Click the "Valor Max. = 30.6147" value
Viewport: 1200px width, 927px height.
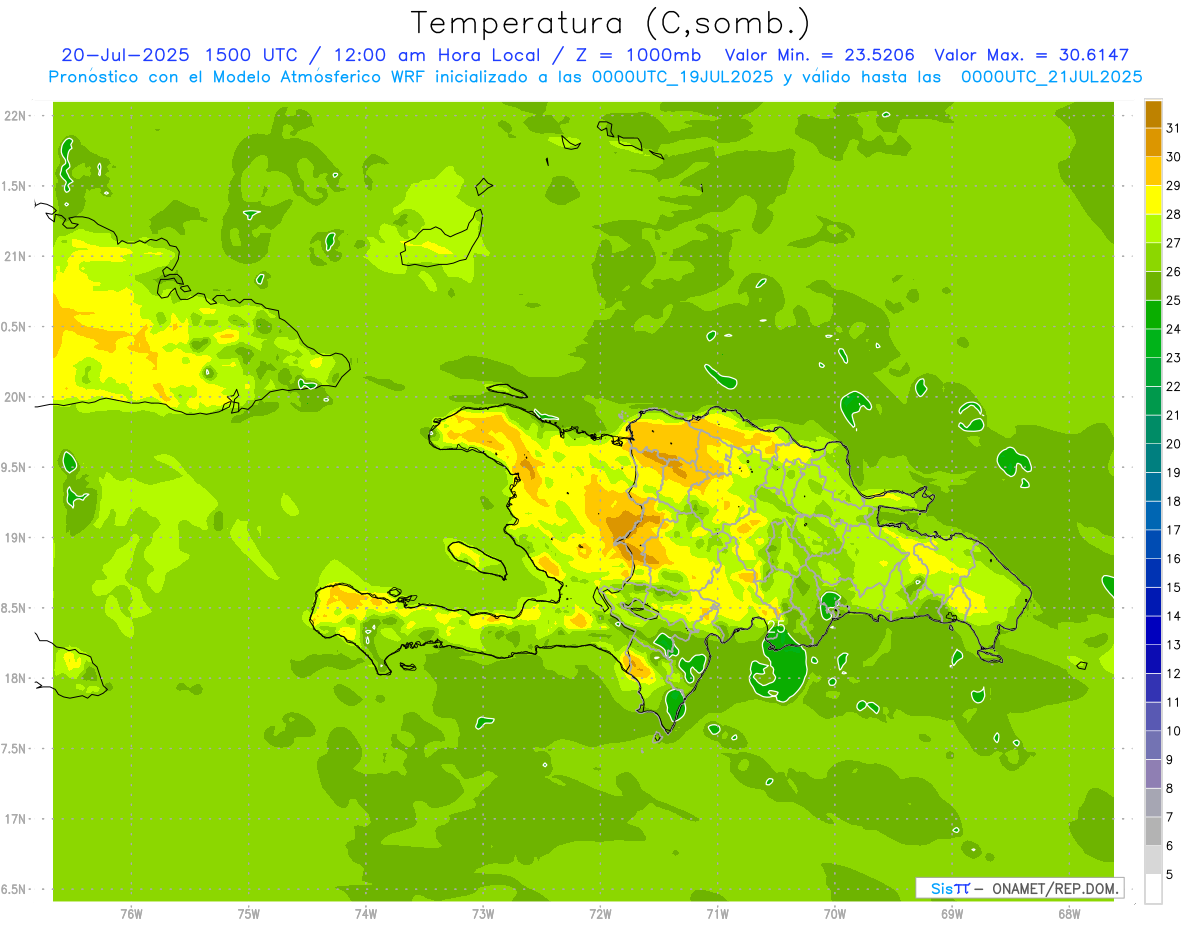click(1030, 55)
